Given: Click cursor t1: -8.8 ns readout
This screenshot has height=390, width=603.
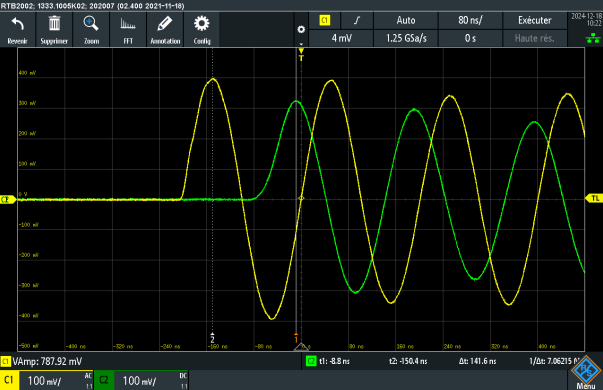Looking at the screenshot, I should (334, 361).
